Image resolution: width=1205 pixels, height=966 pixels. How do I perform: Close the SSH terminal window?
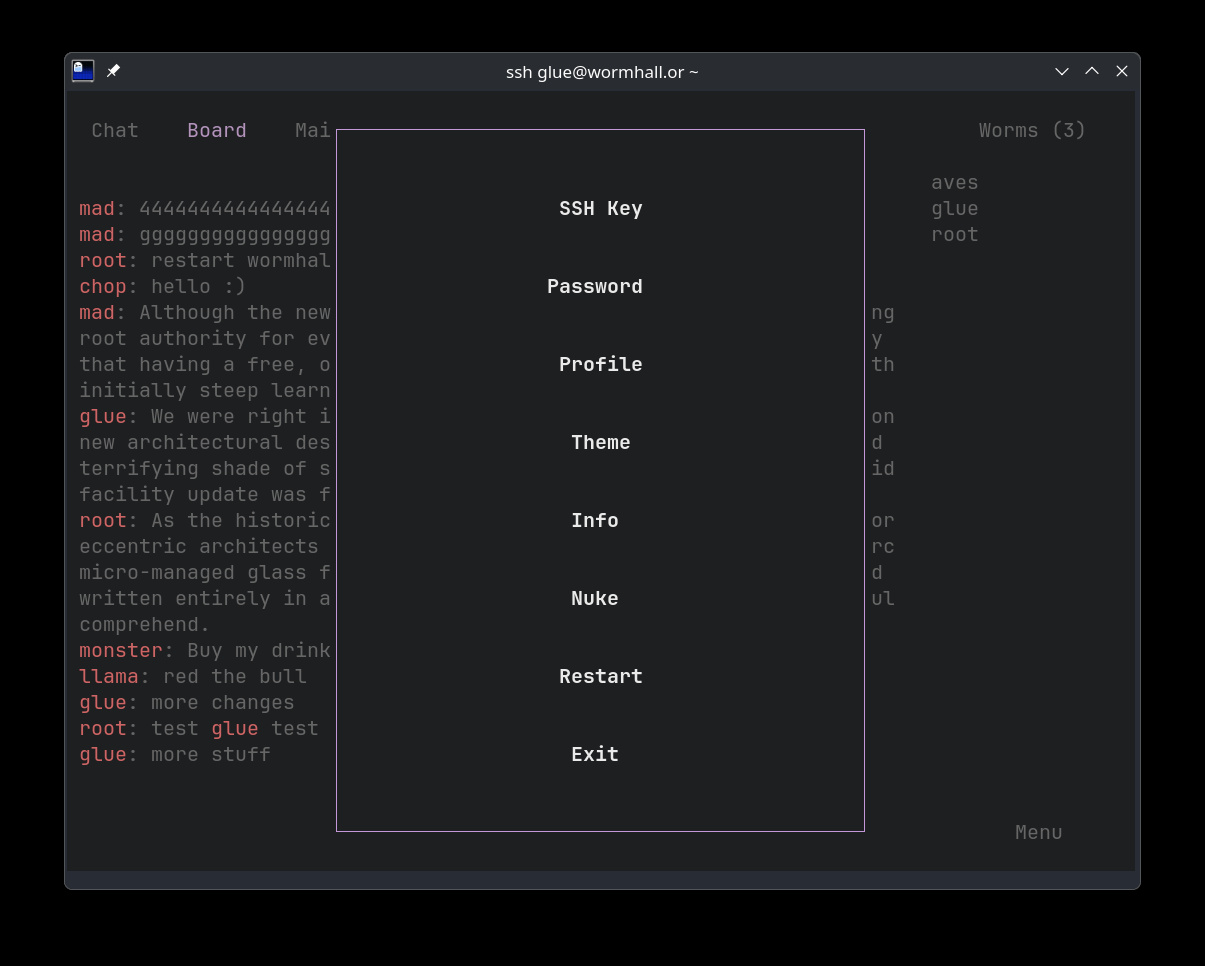tap(1122, 71)
